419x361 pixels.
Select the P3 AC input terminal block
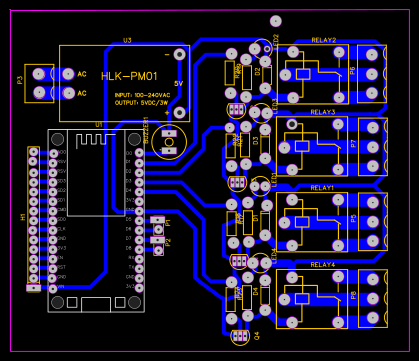(x=39, y=83)
